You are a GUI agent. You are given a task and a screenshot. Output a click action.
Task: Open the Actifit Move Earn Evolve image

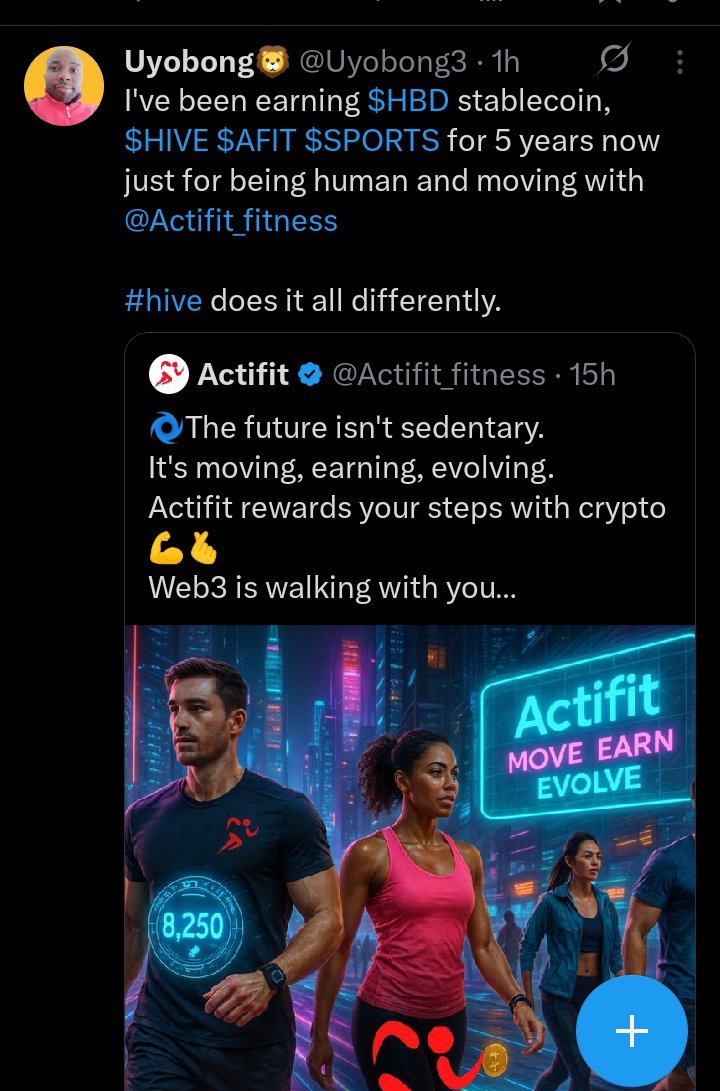(x=410, y=857)
